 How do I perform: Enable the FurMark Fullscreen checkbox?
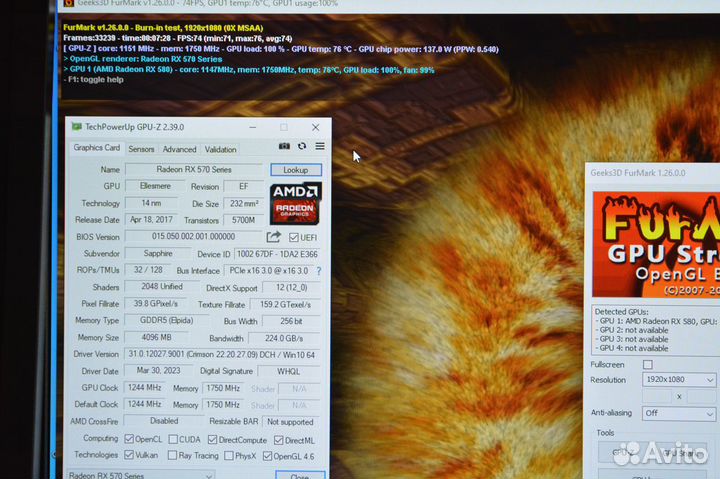click(x=648, y=365)
